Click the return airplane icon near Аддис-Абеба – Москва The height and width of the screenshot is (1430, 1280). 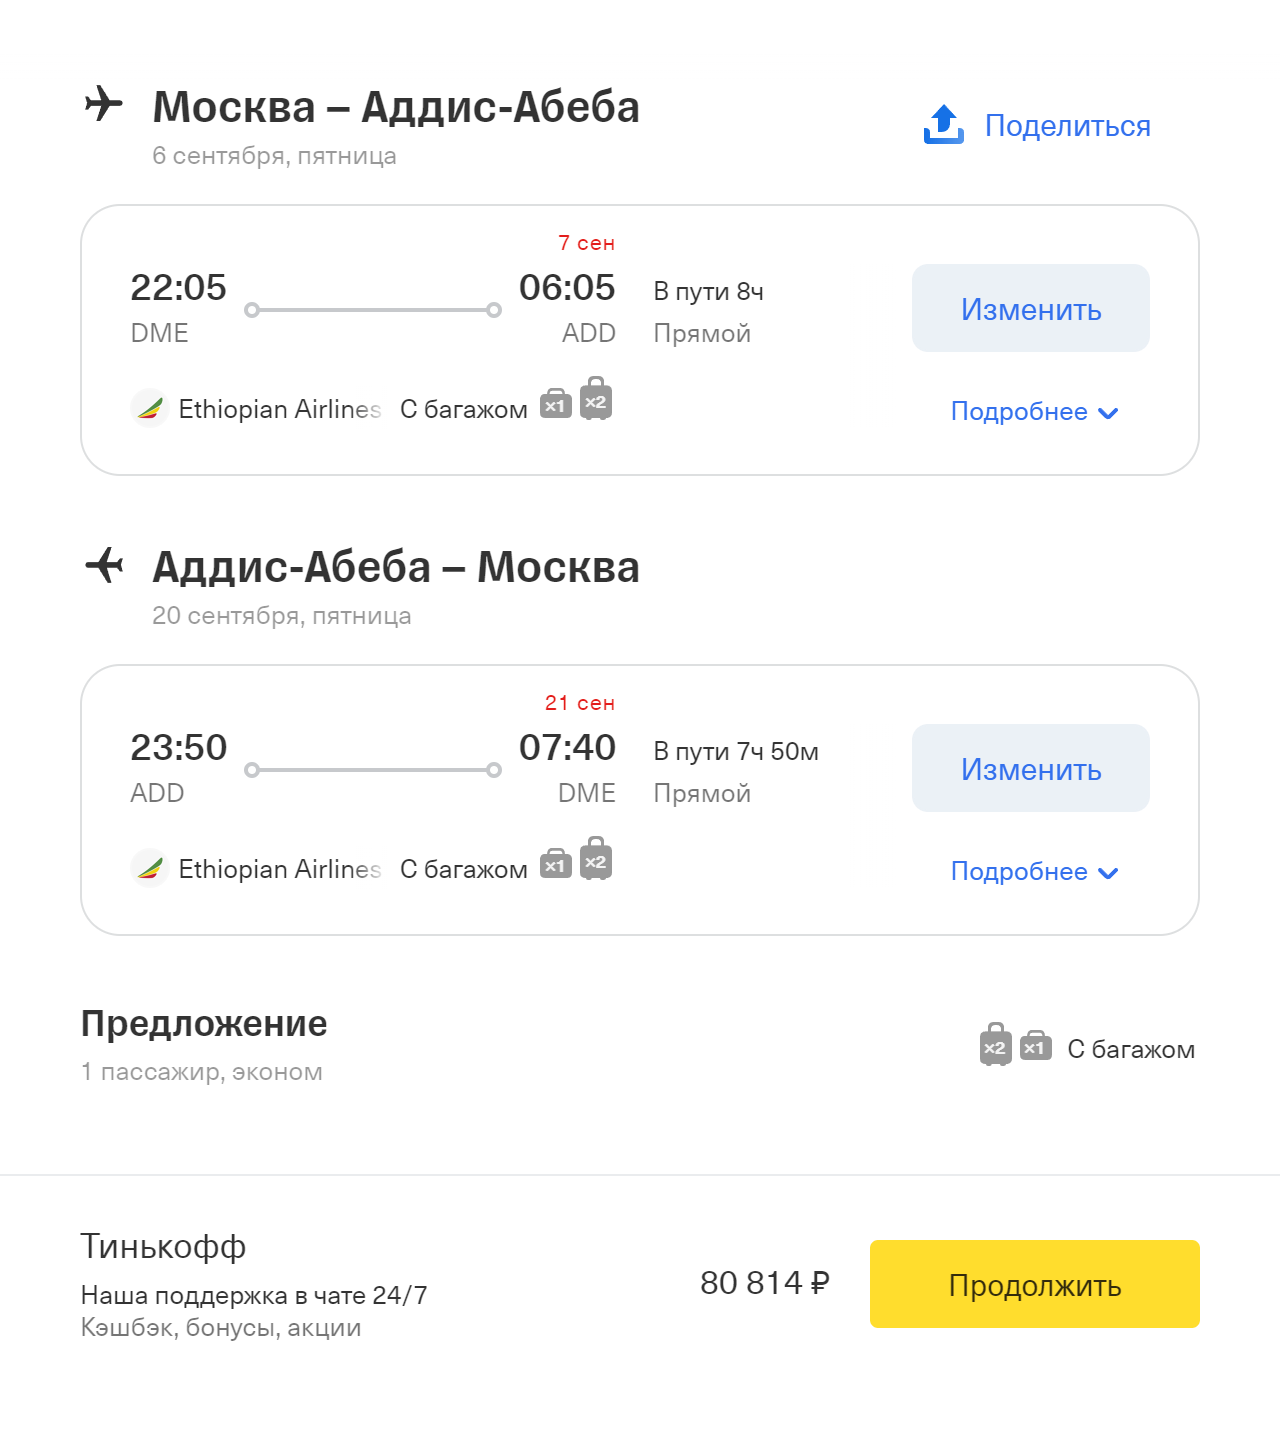click(104, 565)
